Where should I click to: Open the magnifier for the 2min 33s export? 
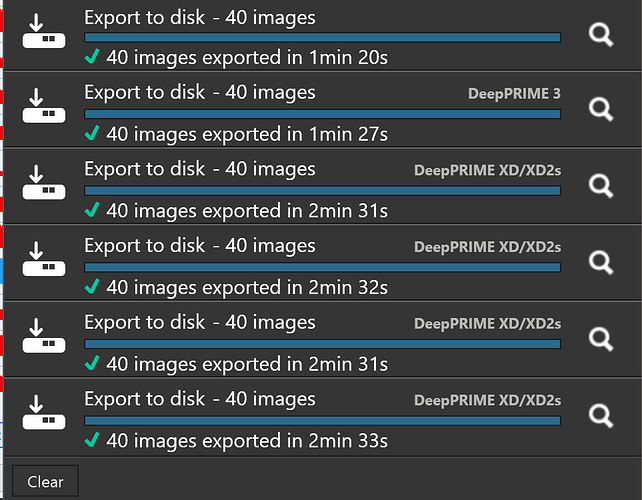(x=600, y=415)
